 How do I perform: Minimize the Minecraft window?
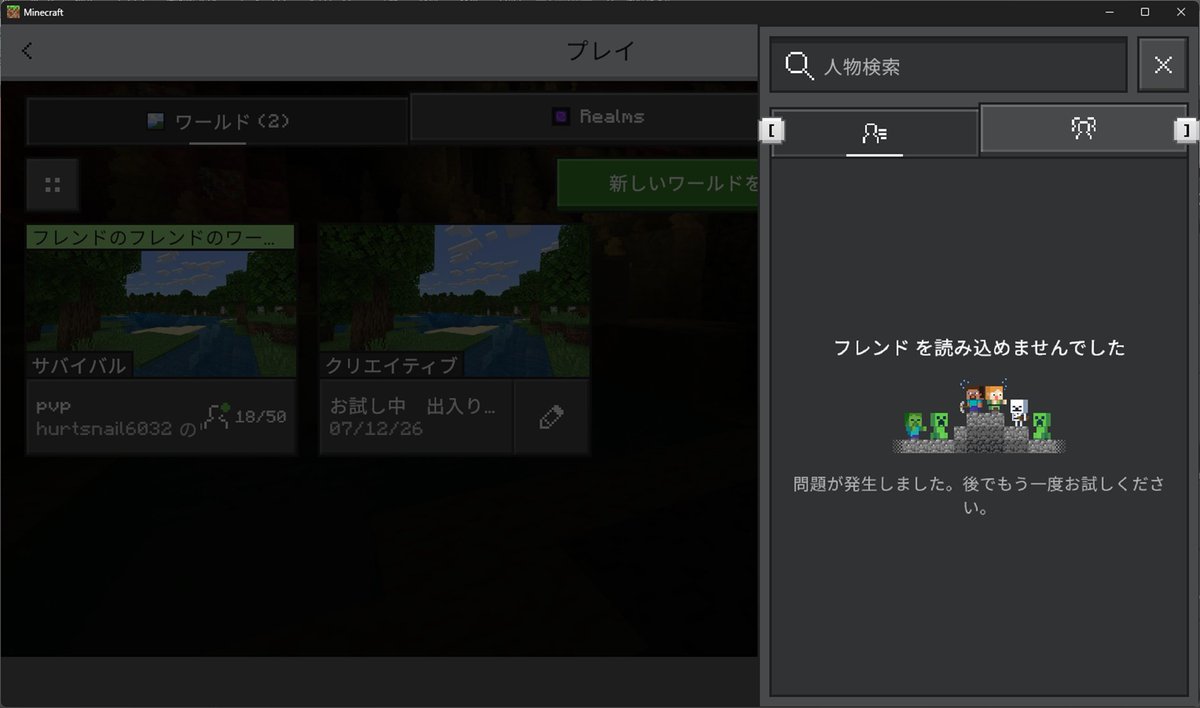tap(1111, 11)
